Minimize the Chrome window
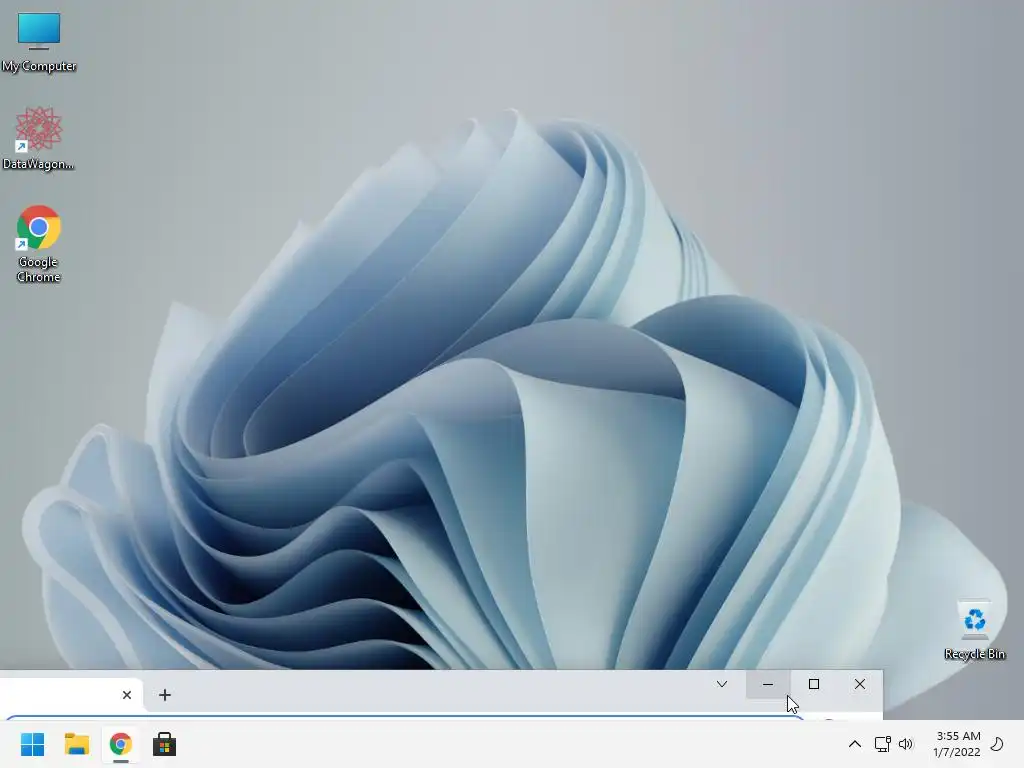Viewport: 1024px width, 768px height. click(768, 684)
